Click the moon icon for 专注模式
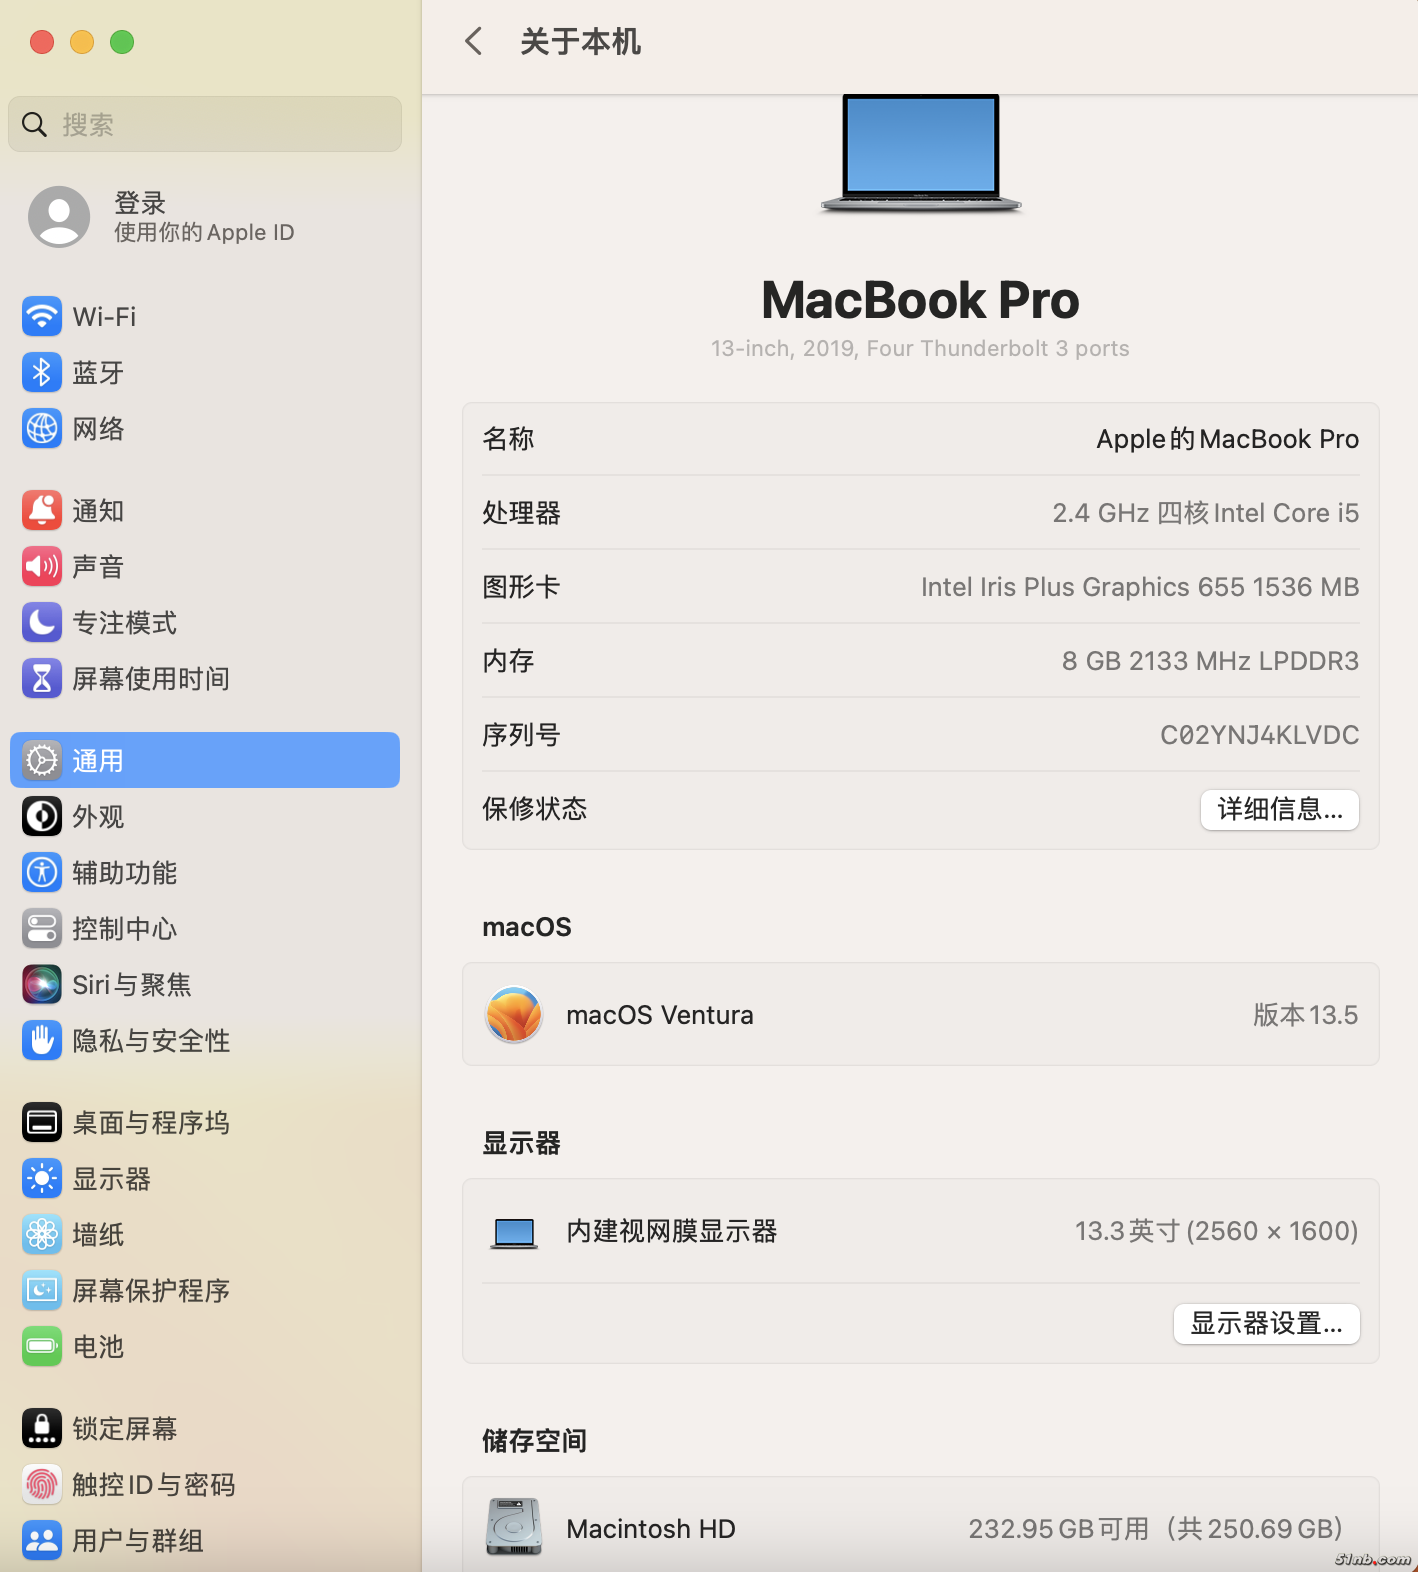The width and height of the screenshot is (1418, 1572). coord(42,622)
